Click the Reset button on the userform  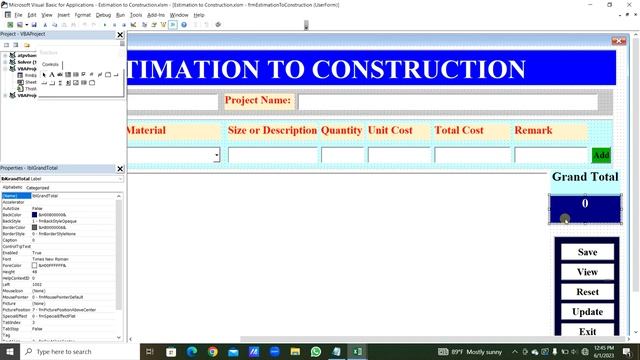coord(587,292)
